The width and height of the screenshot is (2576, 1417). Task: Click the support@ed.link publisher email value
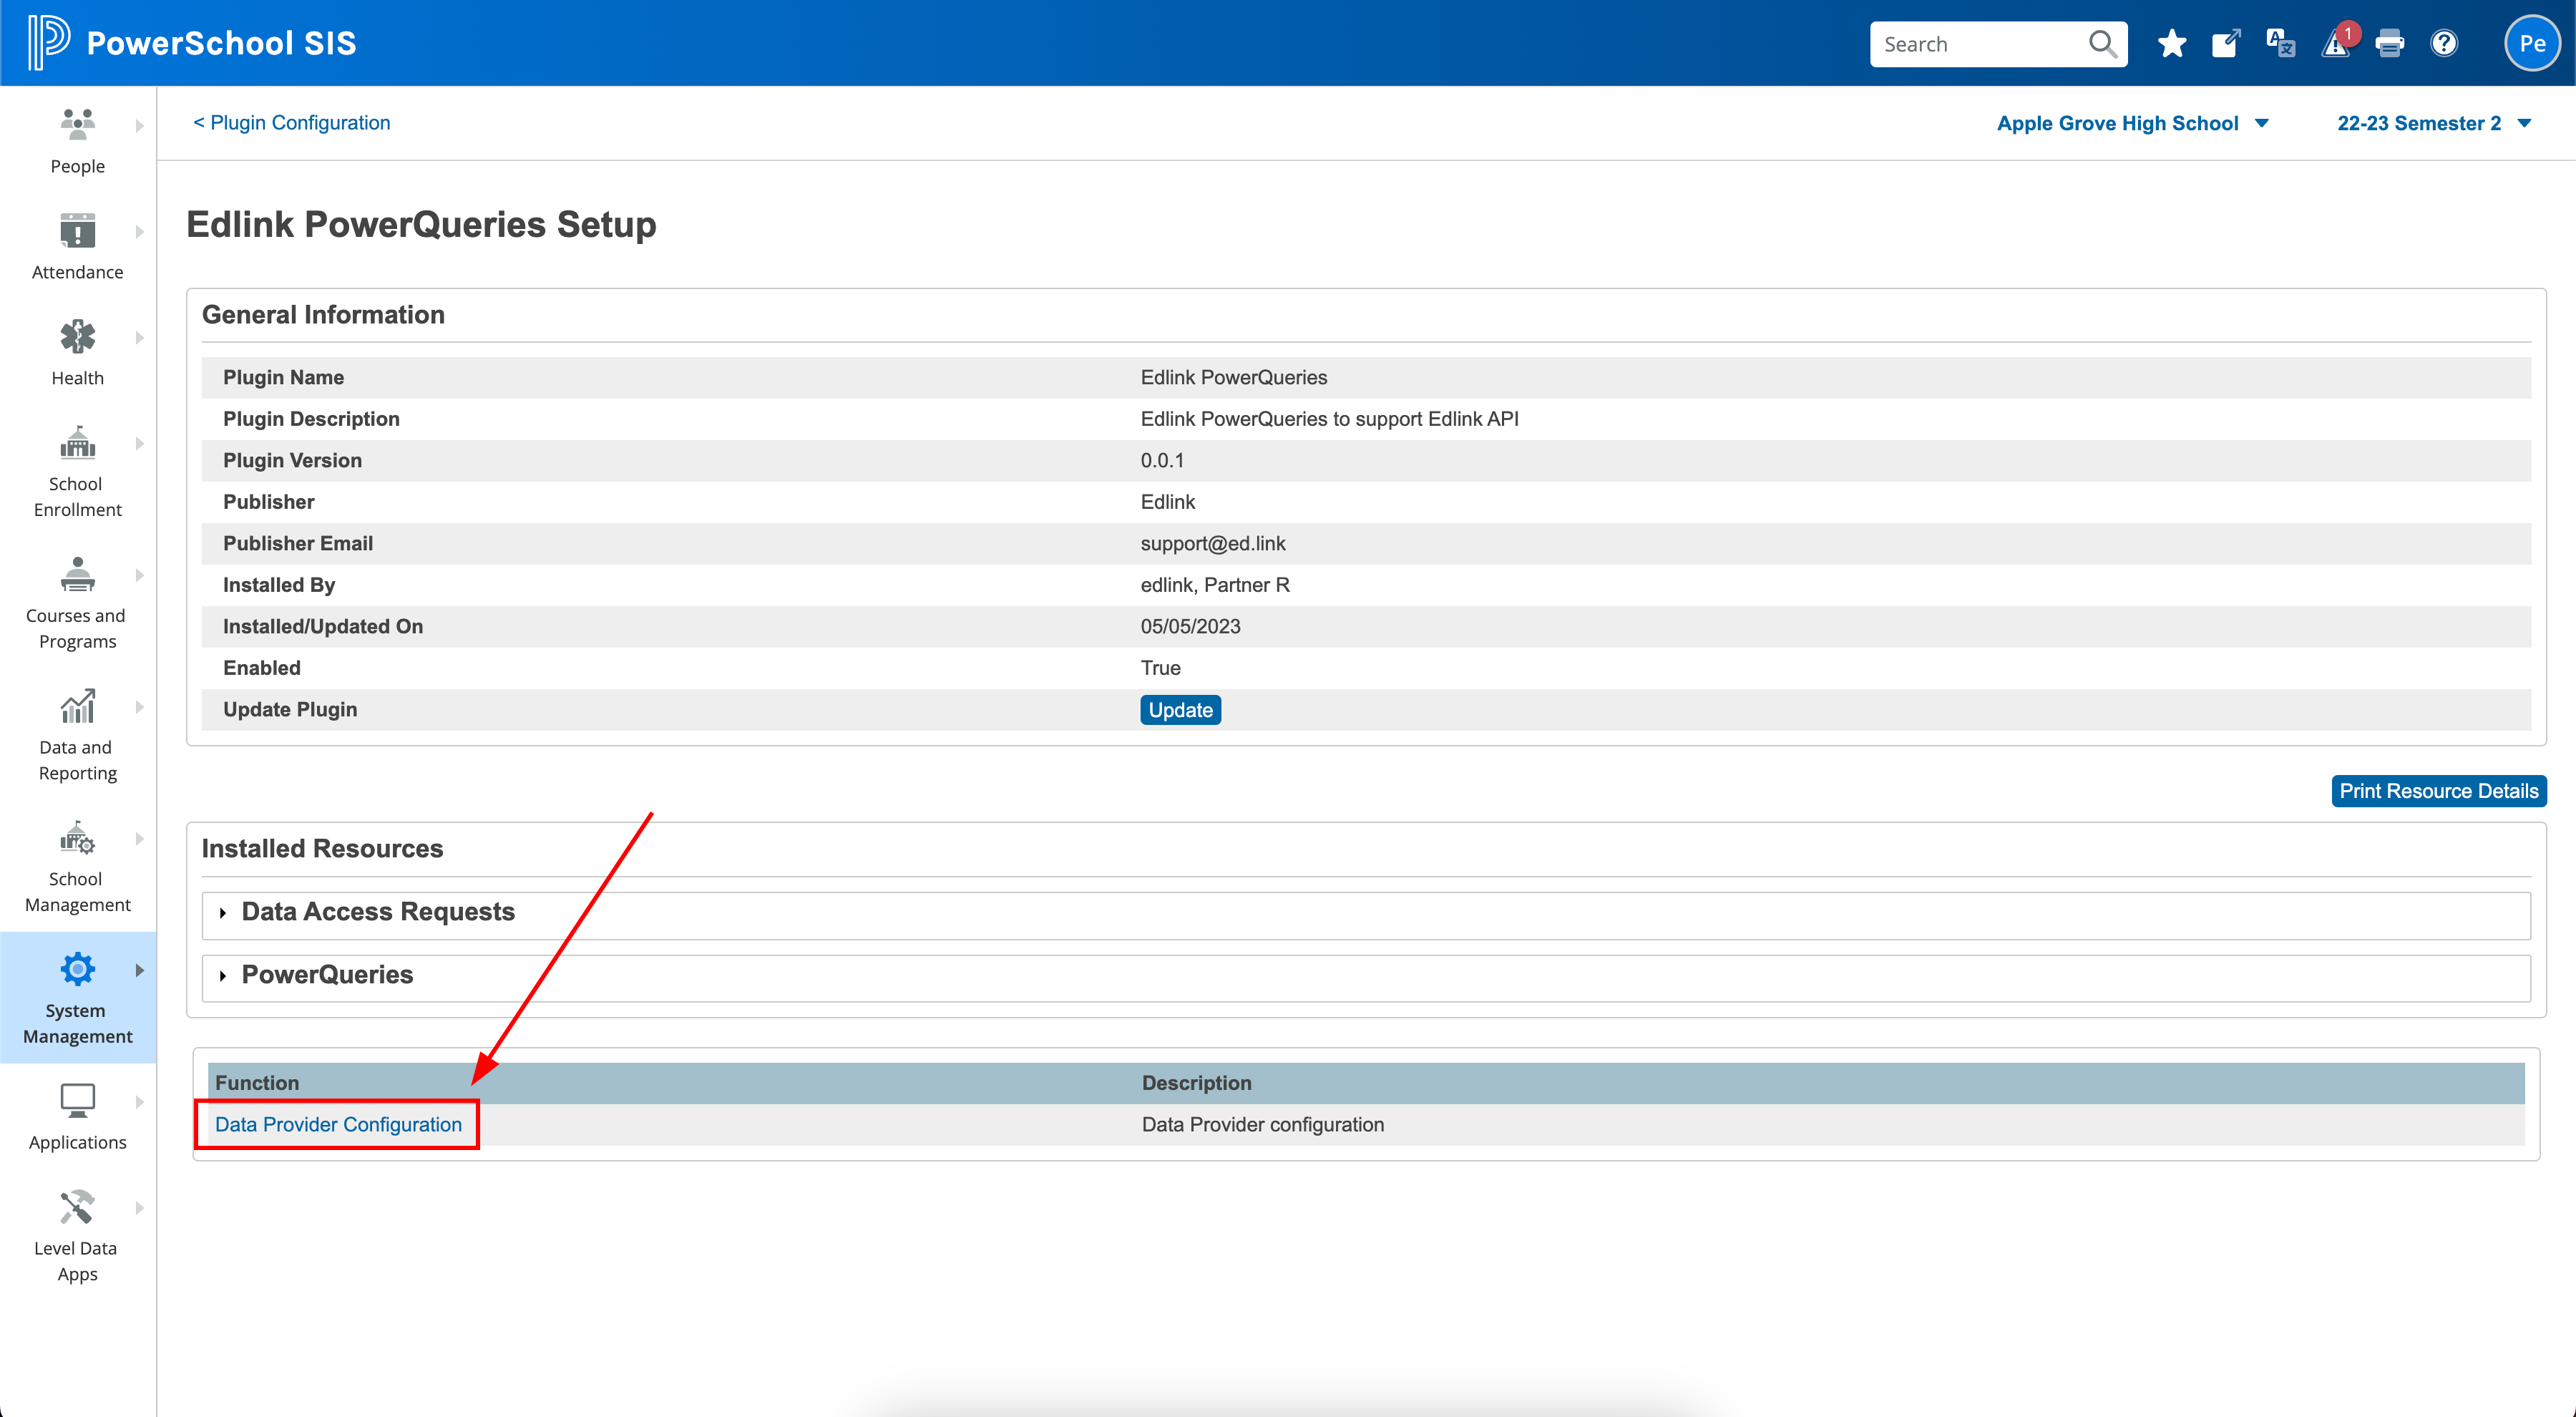coord(1212,543)
